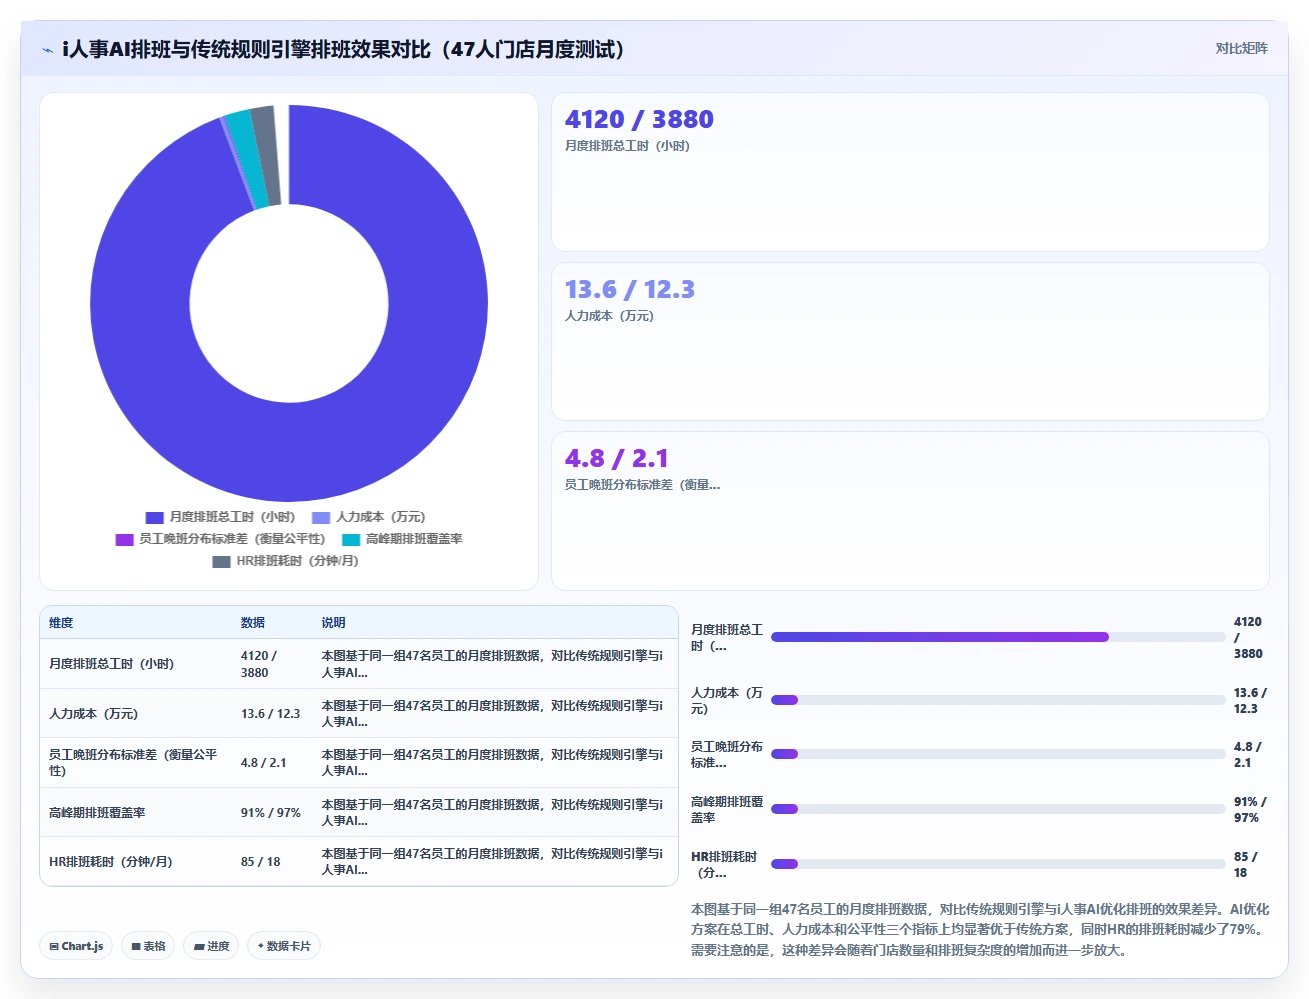Select table row 月度排班总工时（小时）
1309x999 pixels.
tap(359, 664)
